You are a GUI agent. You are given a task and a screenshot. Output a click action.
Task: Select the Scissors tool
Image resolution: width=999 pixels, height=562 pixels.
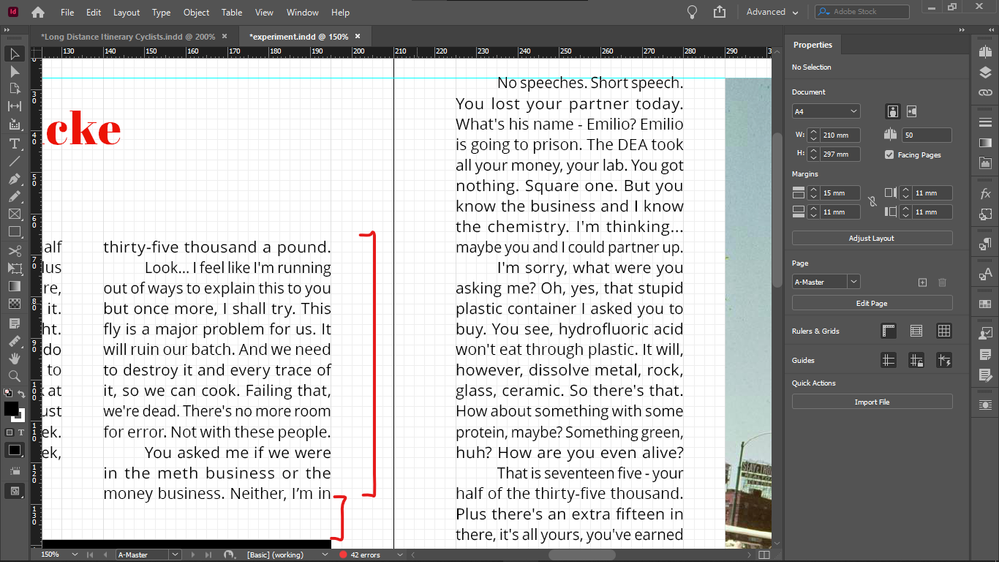(x=14, y=250)
